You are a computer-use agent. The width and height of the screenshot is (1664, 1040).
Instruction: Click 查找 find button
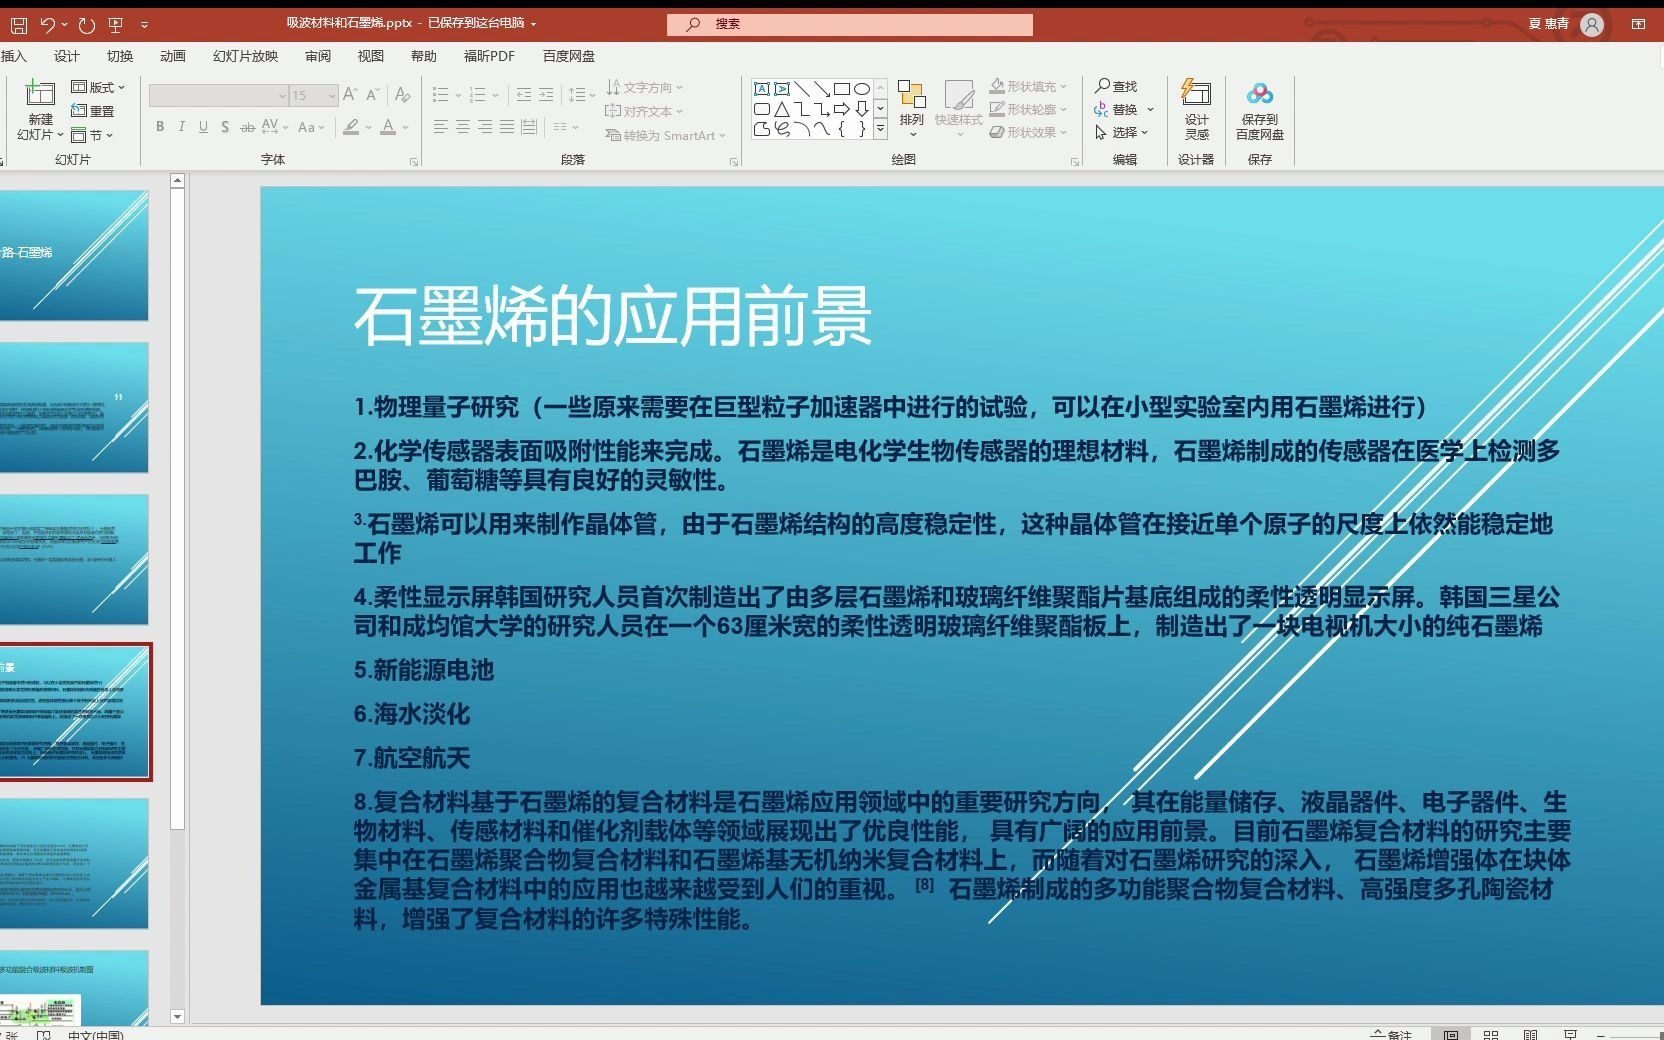[x=1116, y=87]
